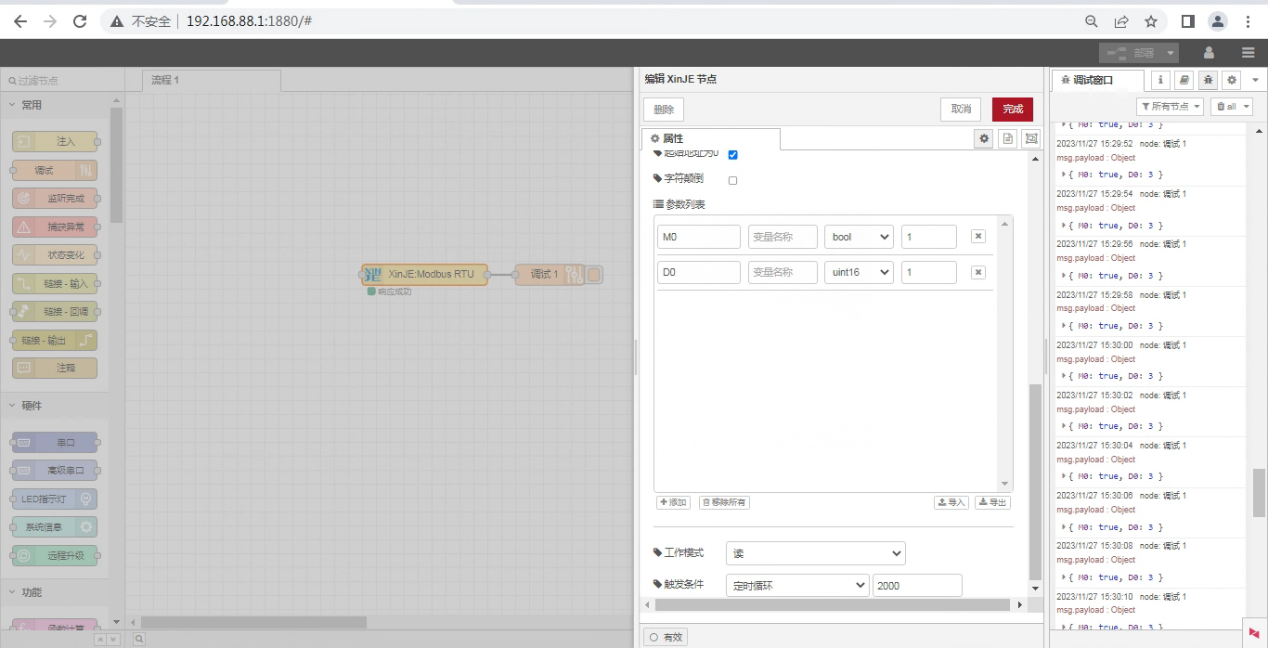Viewport: 1268px width, 648px height.
Task: Expand all palette categories arrow
Action: tap(113, 639)
